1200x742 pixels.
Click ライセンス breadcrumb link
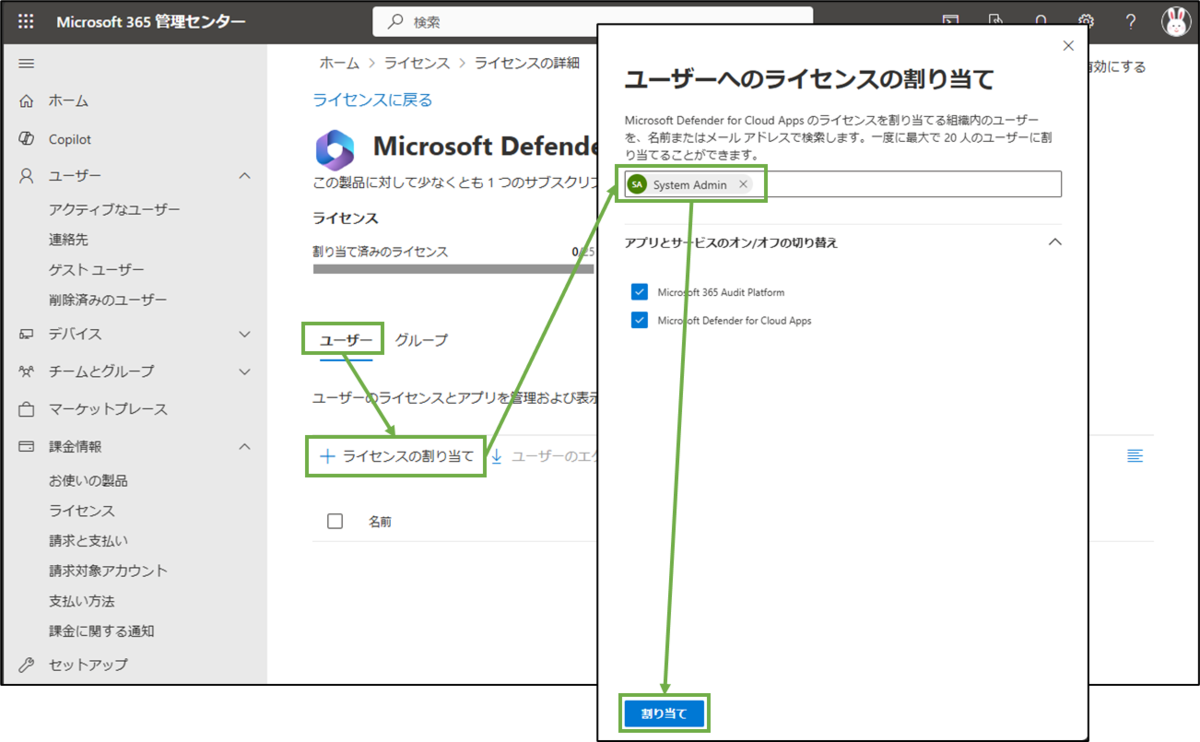[417, 63]
